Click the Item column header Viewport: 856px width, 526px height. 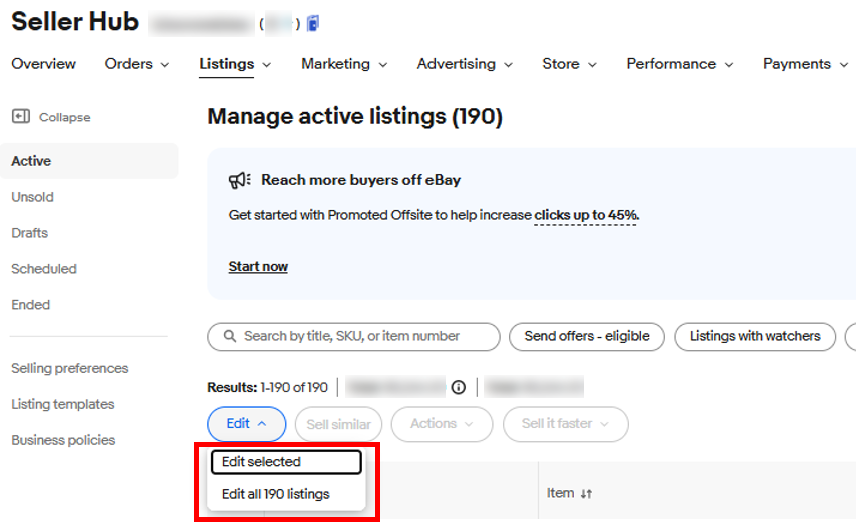[x=561, y=493]
